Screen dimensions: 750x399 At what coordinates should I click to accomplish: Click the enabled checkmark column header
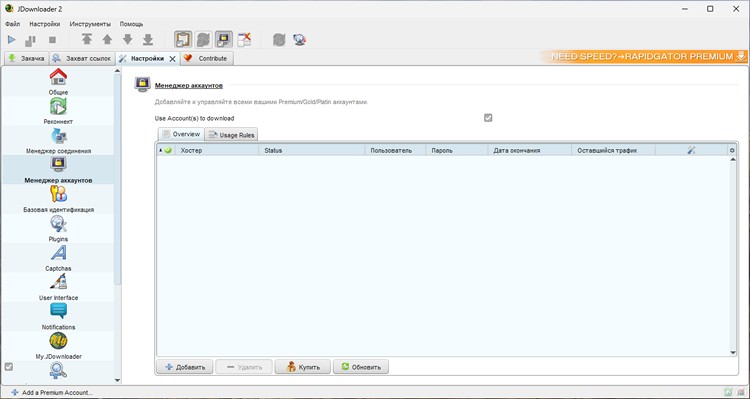(x=168, y=150)
